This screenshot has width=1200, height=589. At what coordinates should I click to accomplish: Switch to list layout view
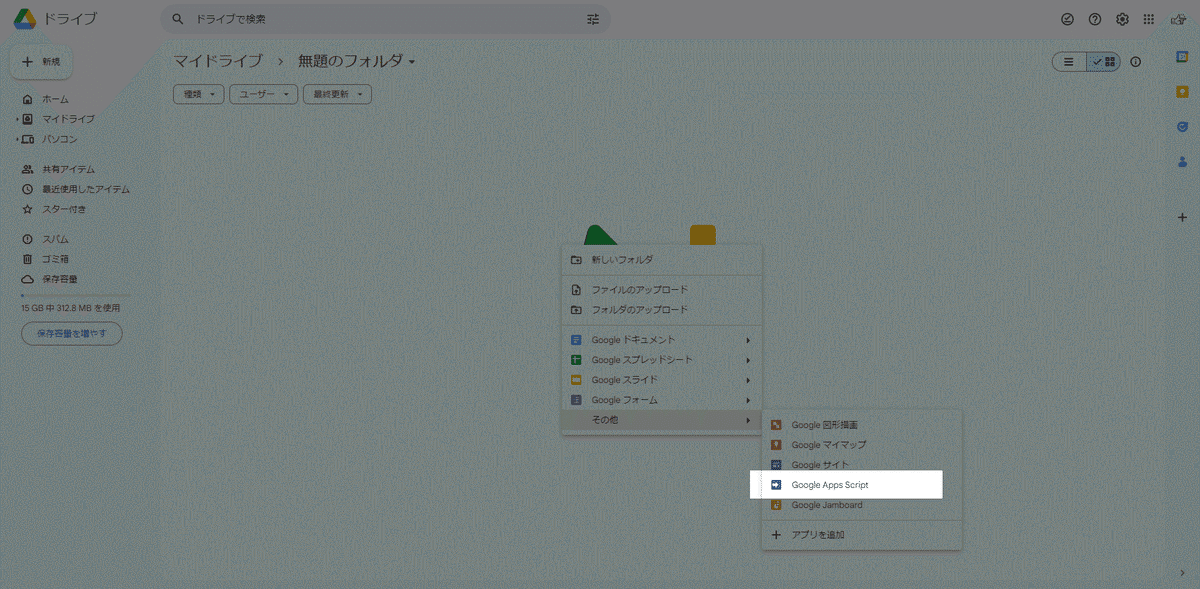[x=1069, y=62]
